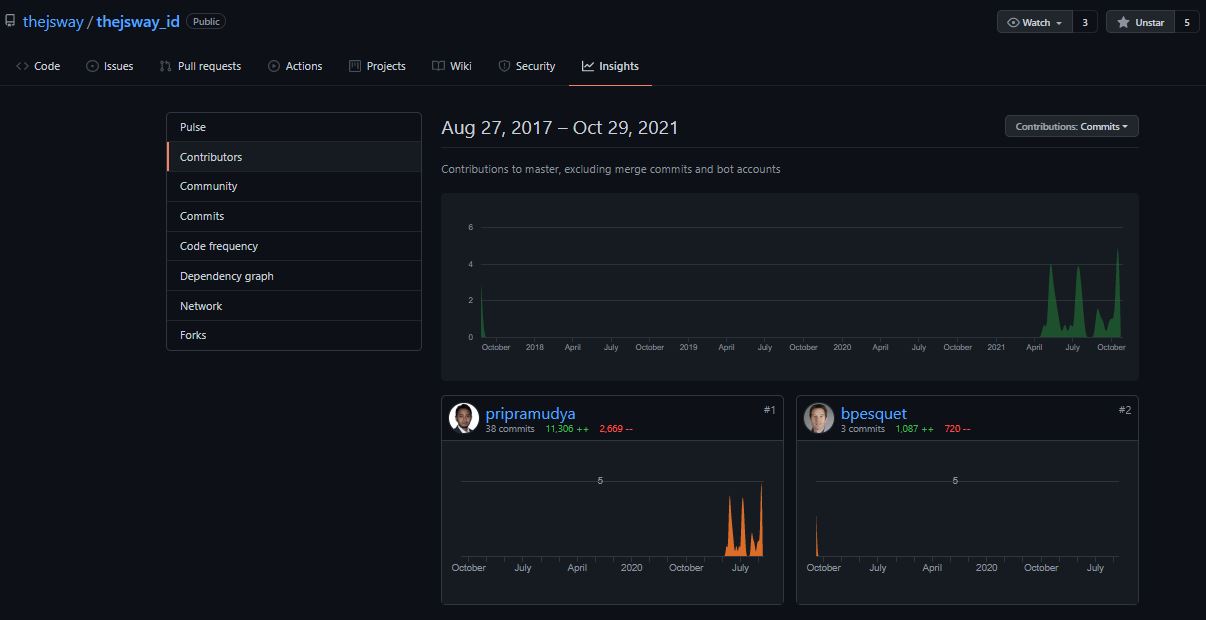Click the circular Issues icon
Viewport: 1206px width, 620px height.
pyautogui.click(x=91, y=66)
